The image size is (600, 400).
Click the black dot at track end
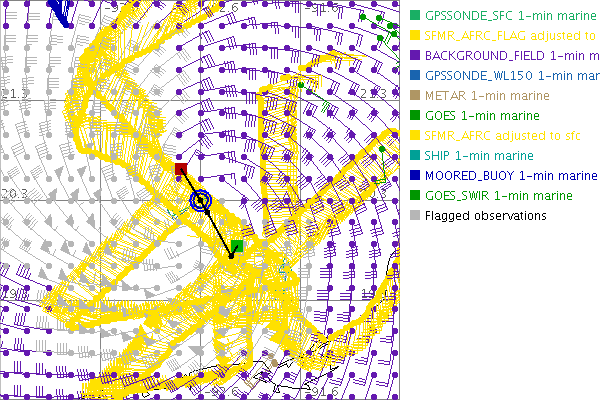231,256
